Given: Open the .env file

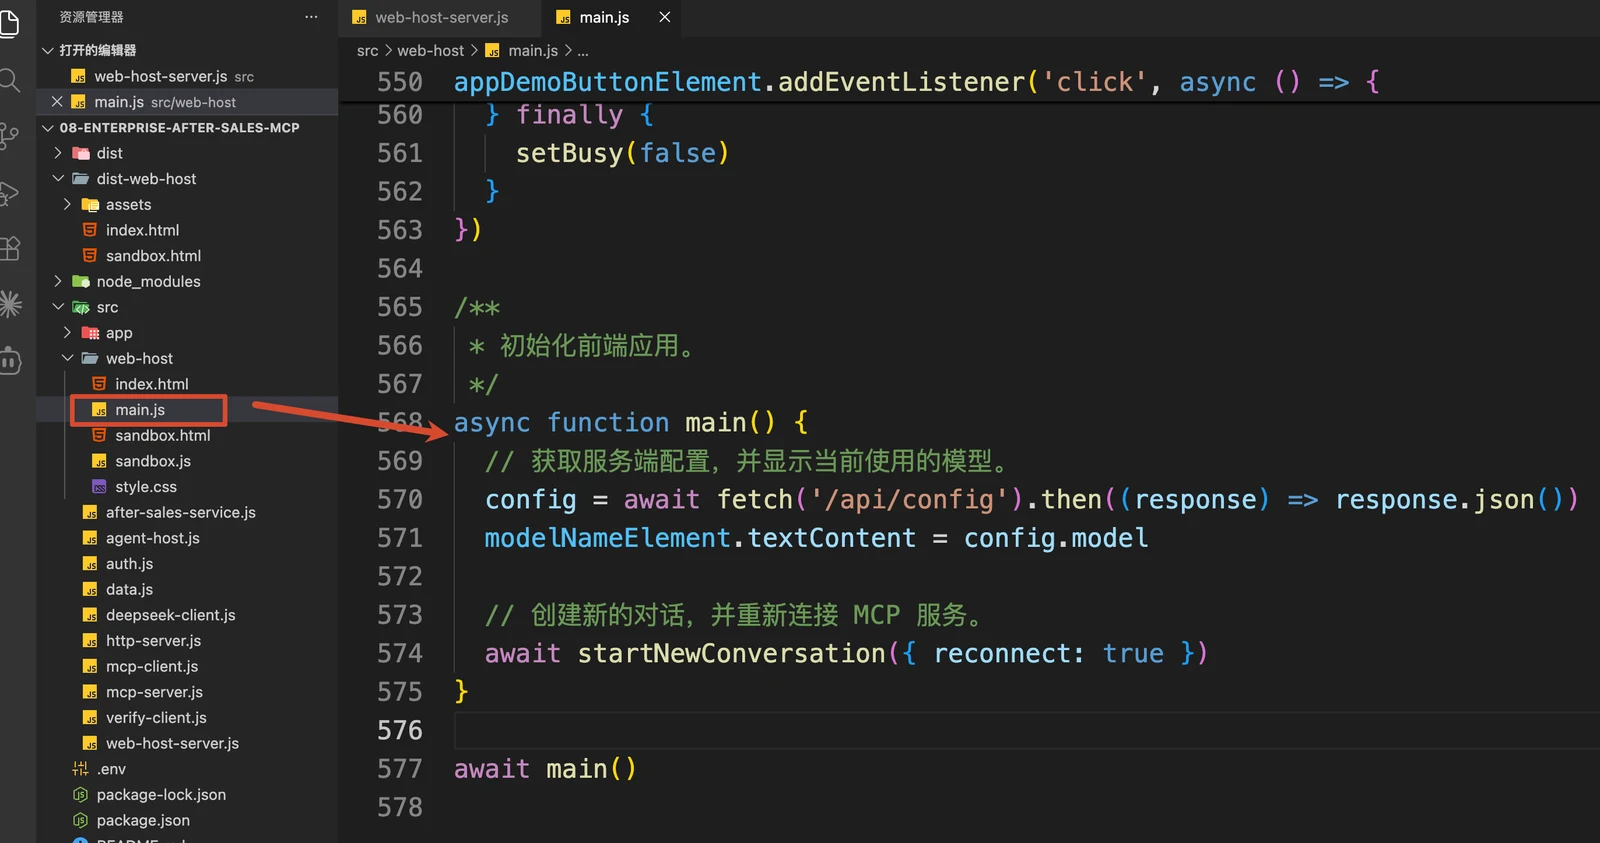Looking at the screenshot, I should [x=187, y=769].
